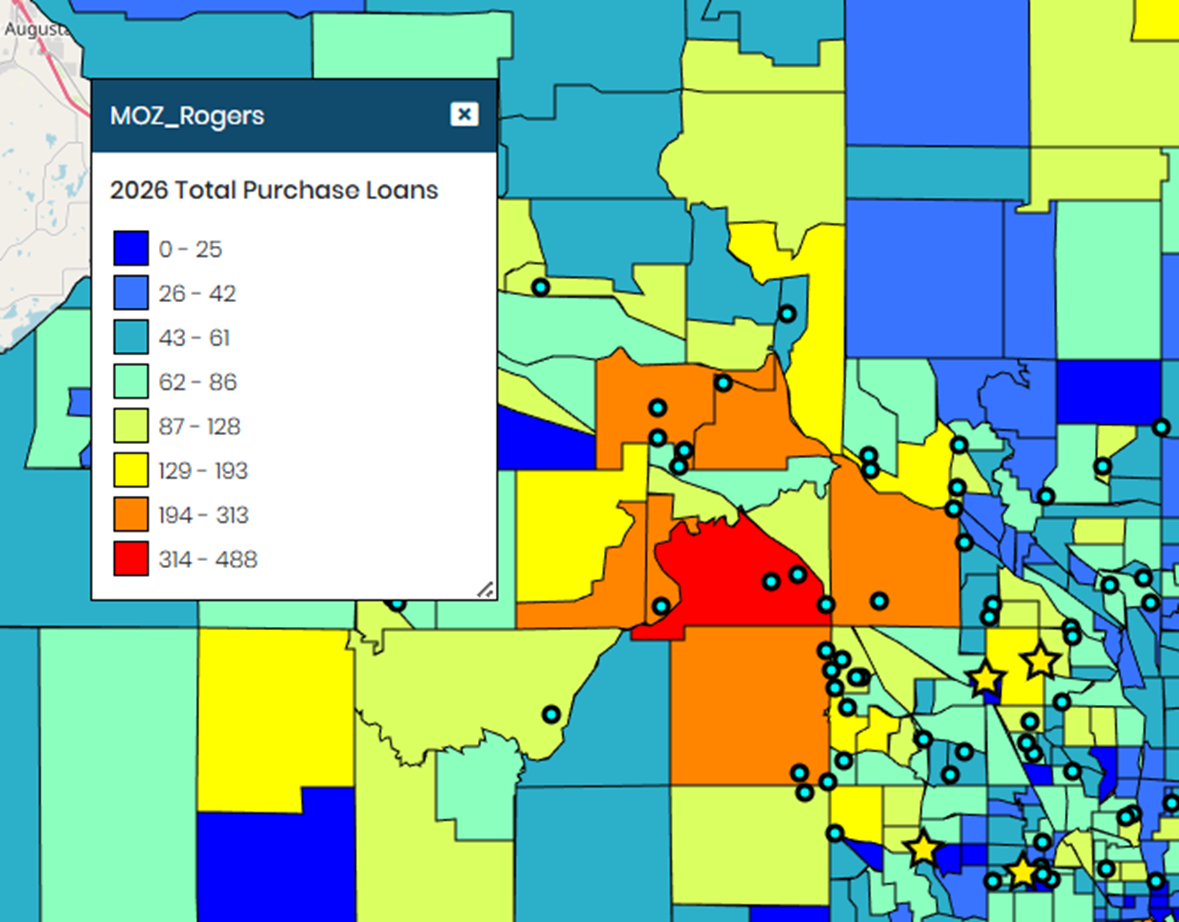Screen dimensions: 1179x922
Task: Click the dark blue 0 - 25 swatch
Action: click(131, 248)
